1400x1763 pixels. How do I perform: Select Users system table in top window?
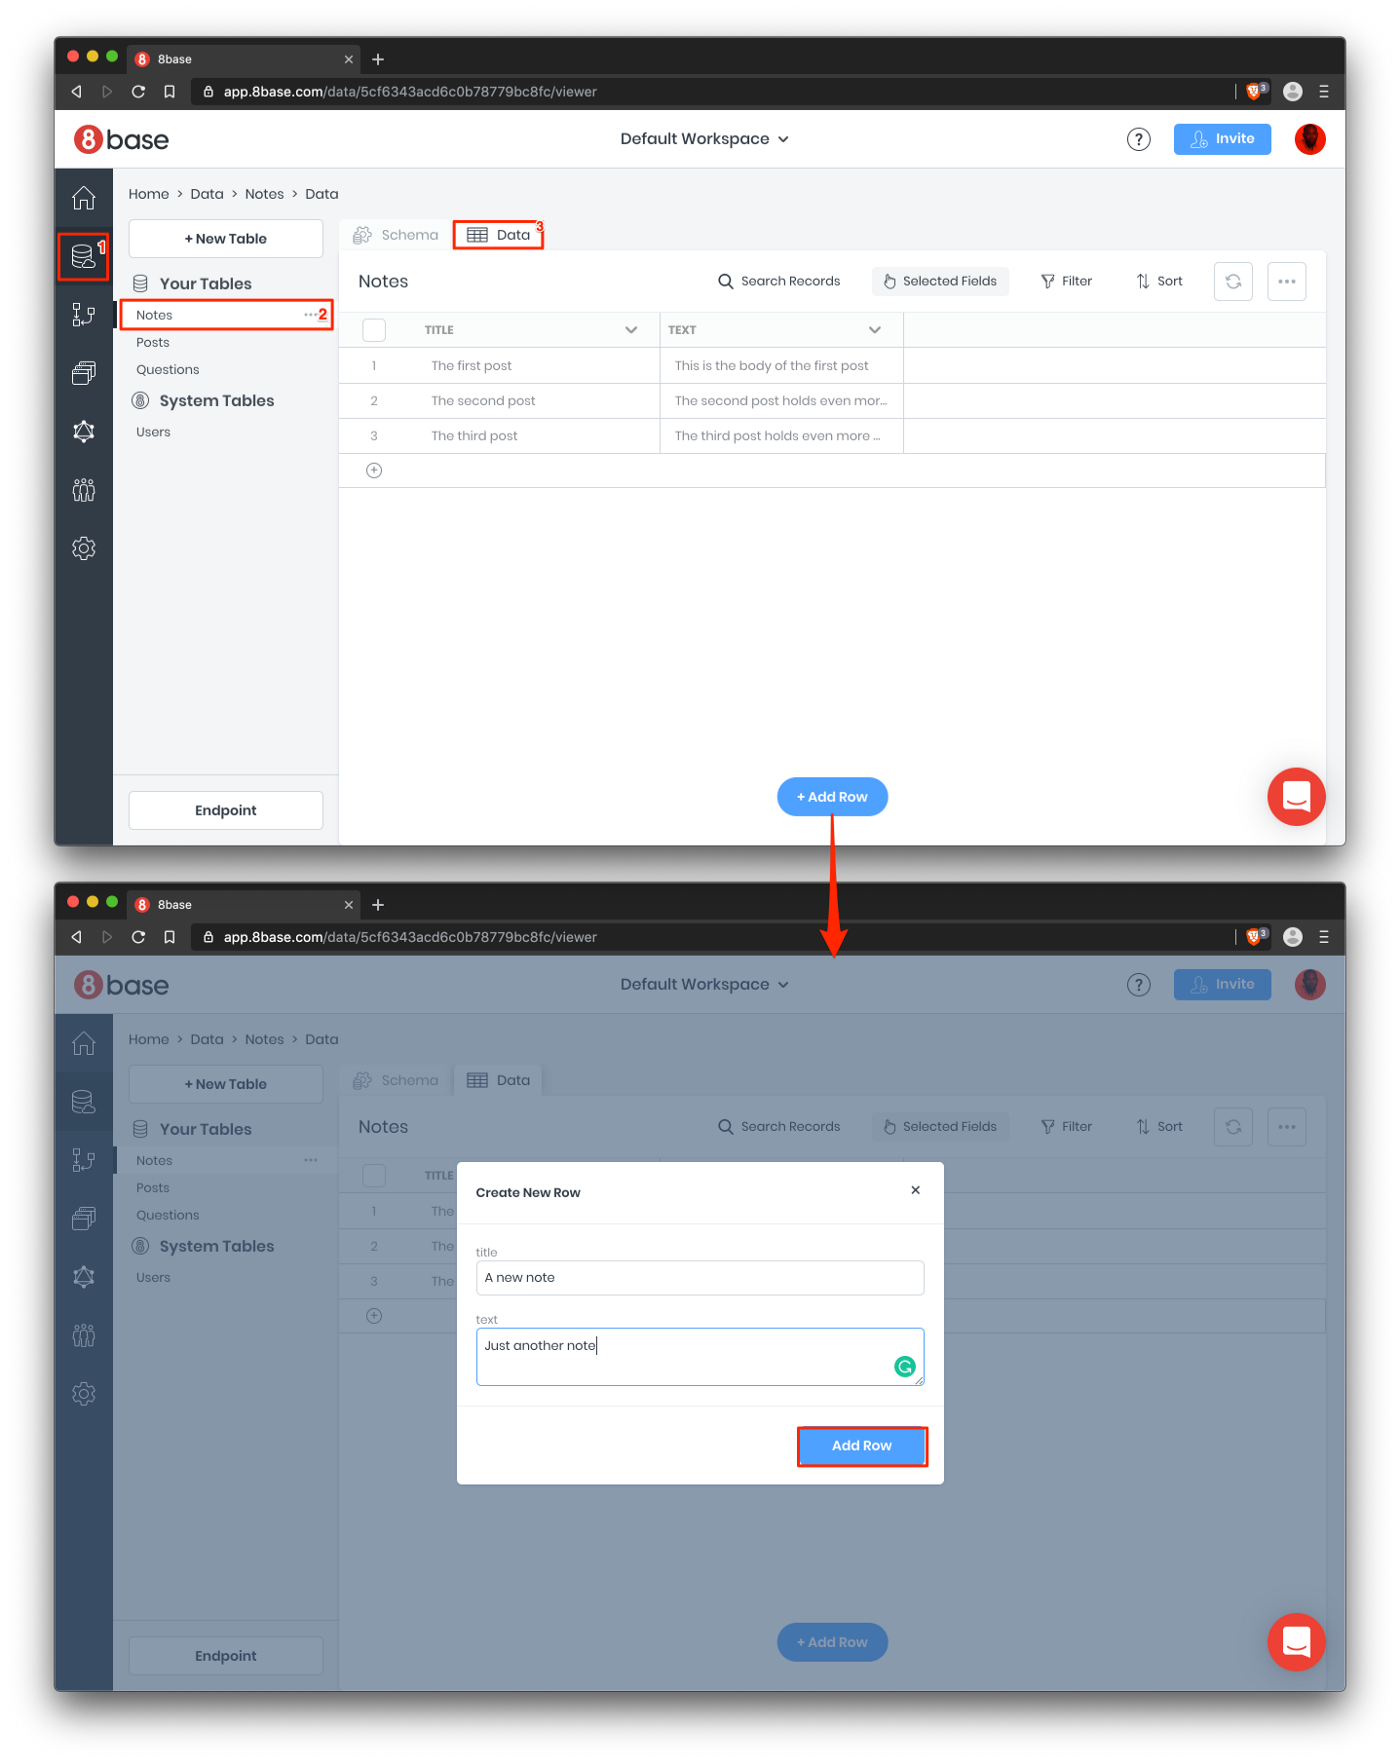[153, 432]
